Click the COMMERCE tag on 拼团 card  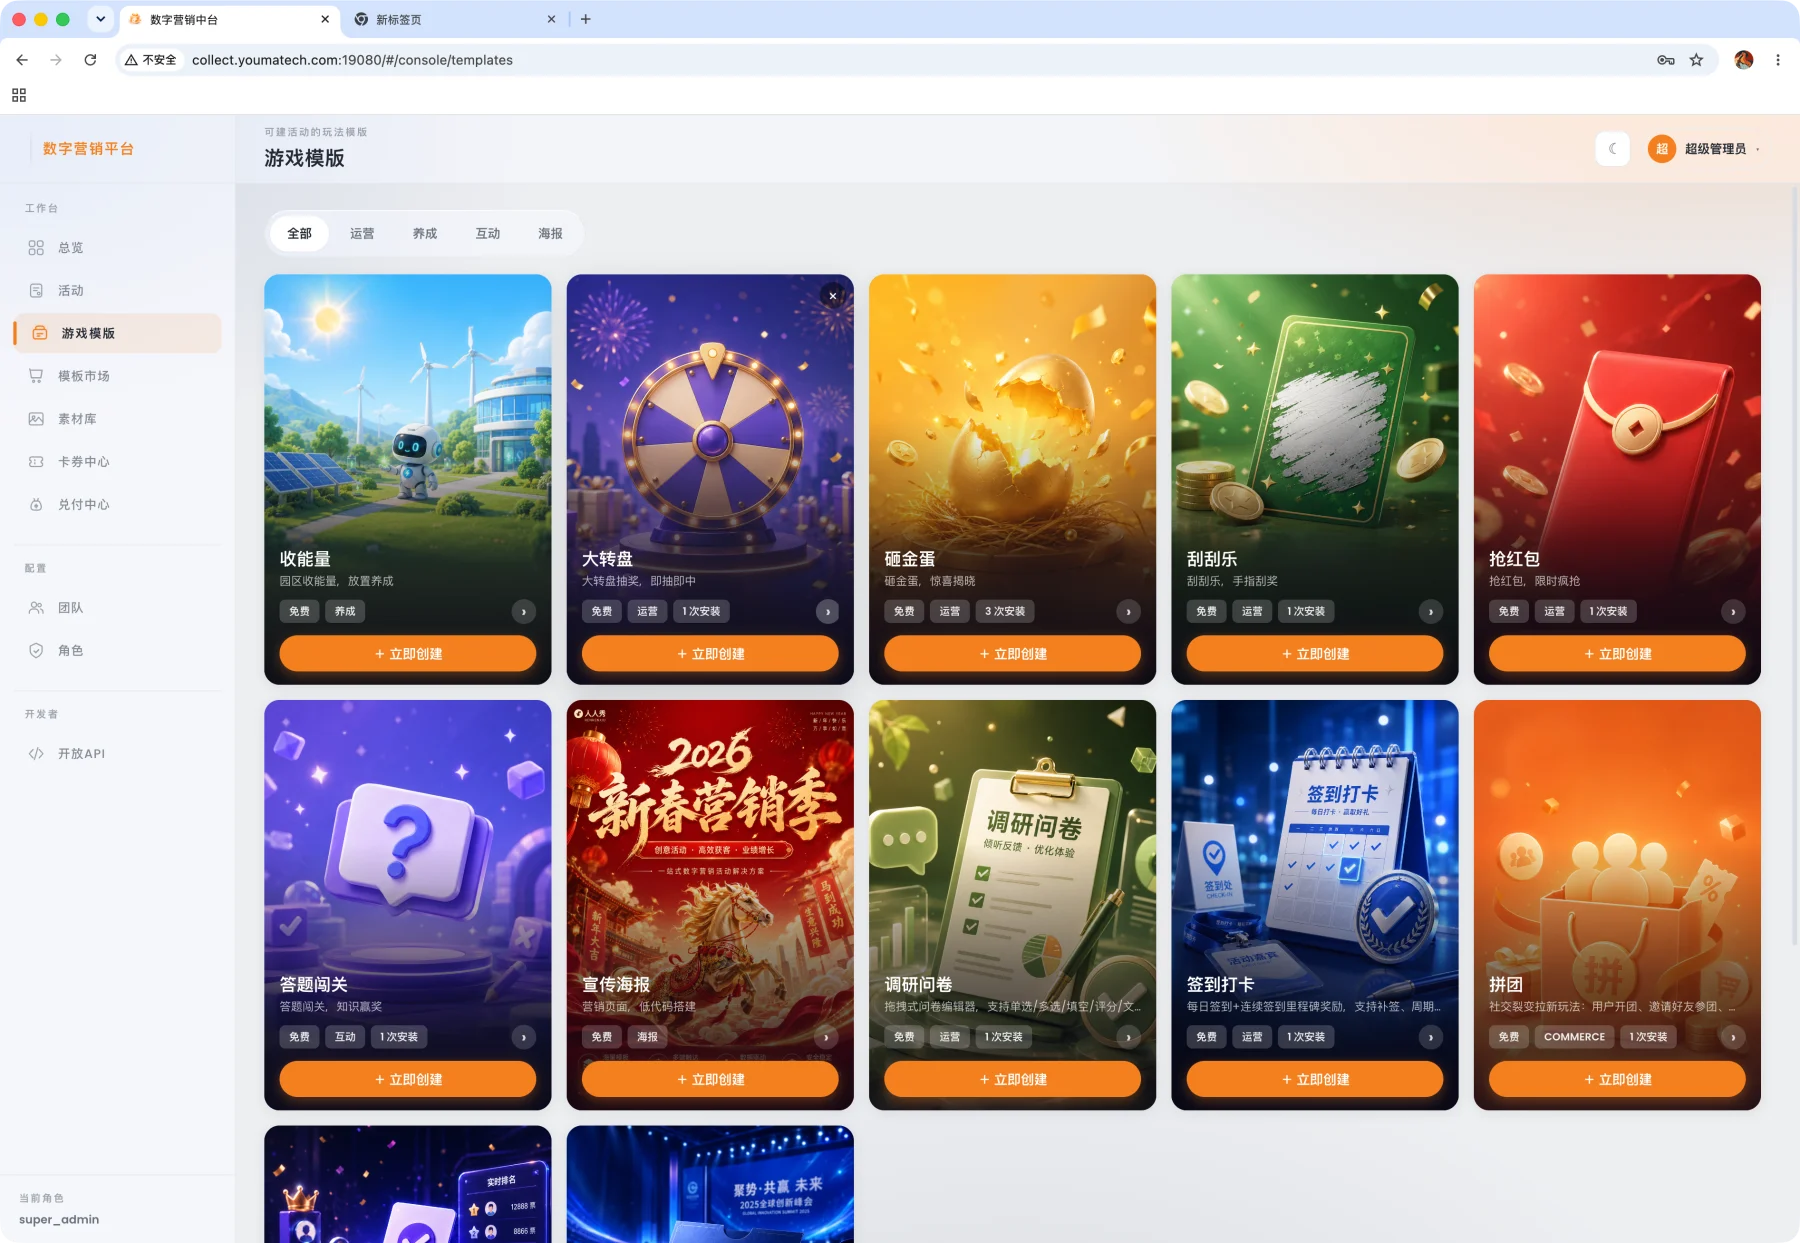click(1574, 1037)
